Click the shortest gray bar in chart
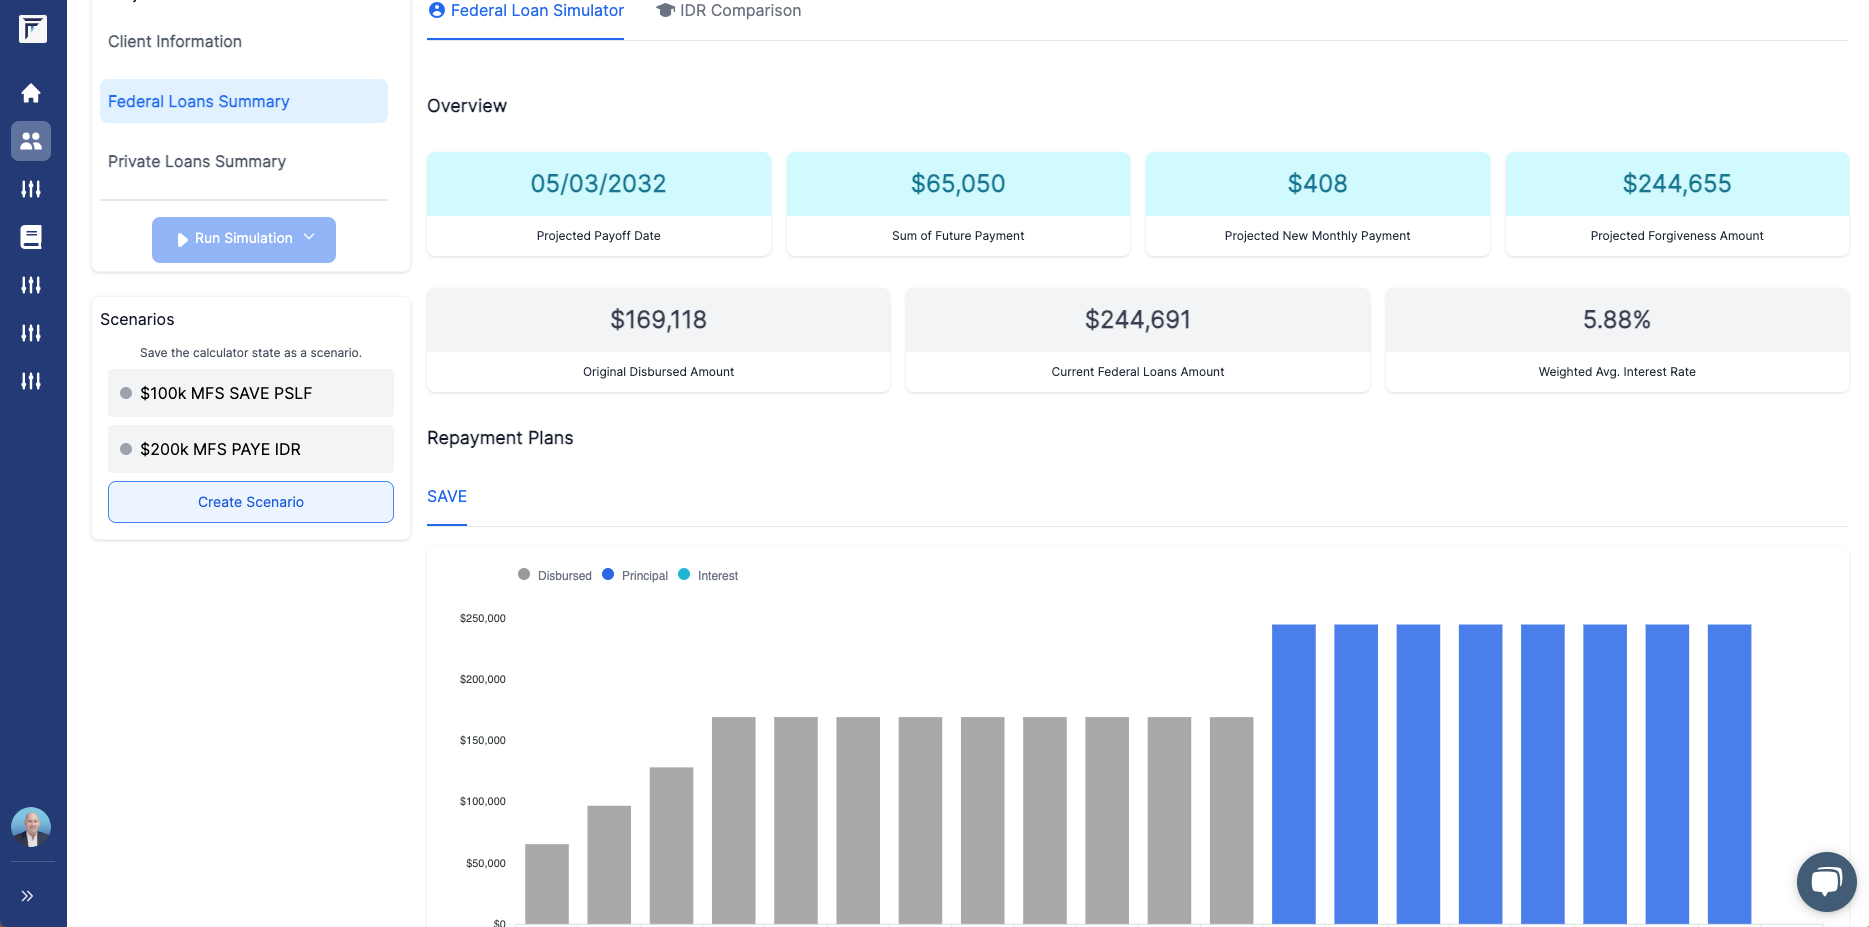Image resolution: width=1869 pixels, height=927 pixels. (x=547, y=884)
